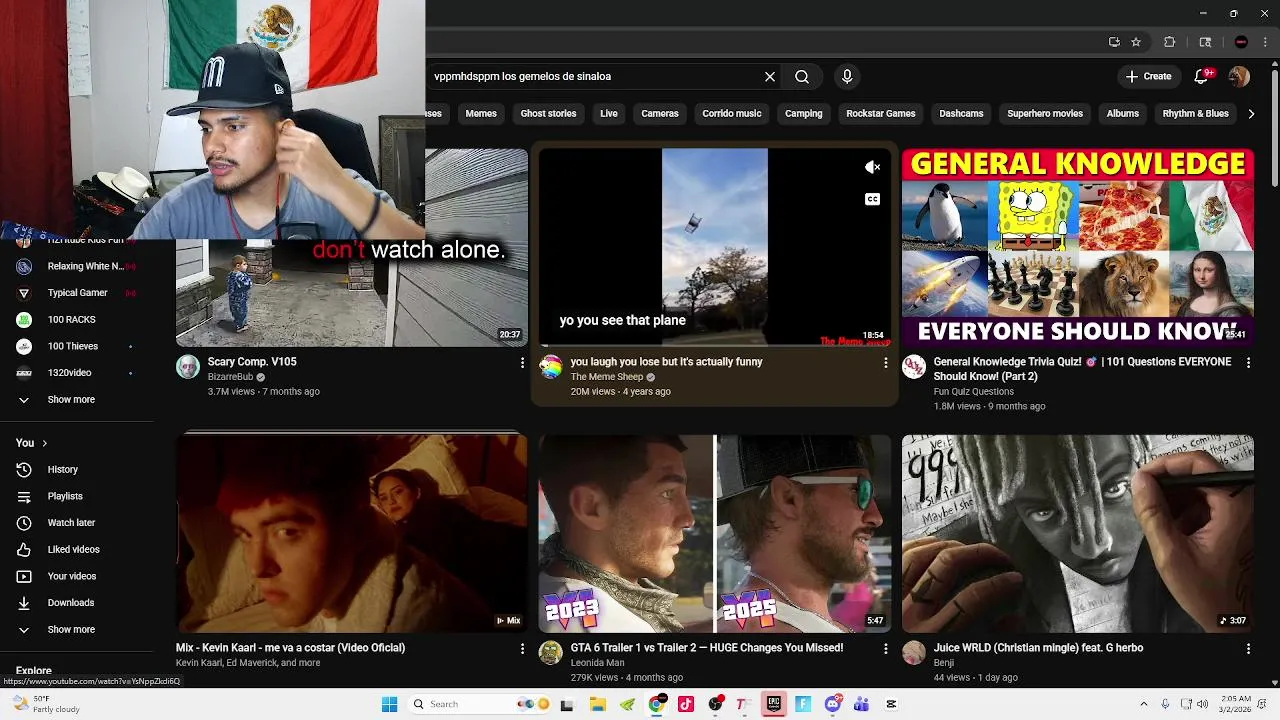Select the Ghost stories filter chip
This screenshot has width=1280, height=720.
548,114
